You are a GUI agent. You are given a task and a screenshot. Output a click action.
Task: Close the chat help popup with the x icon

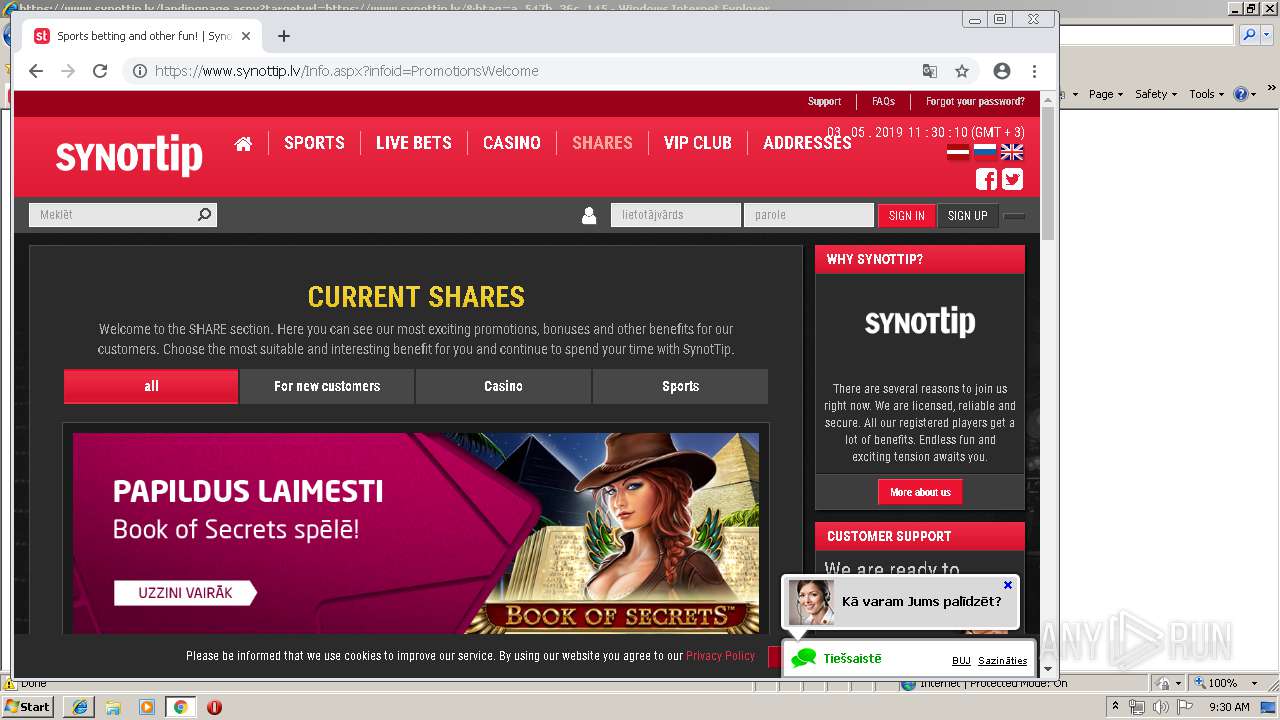(1008, 585)
